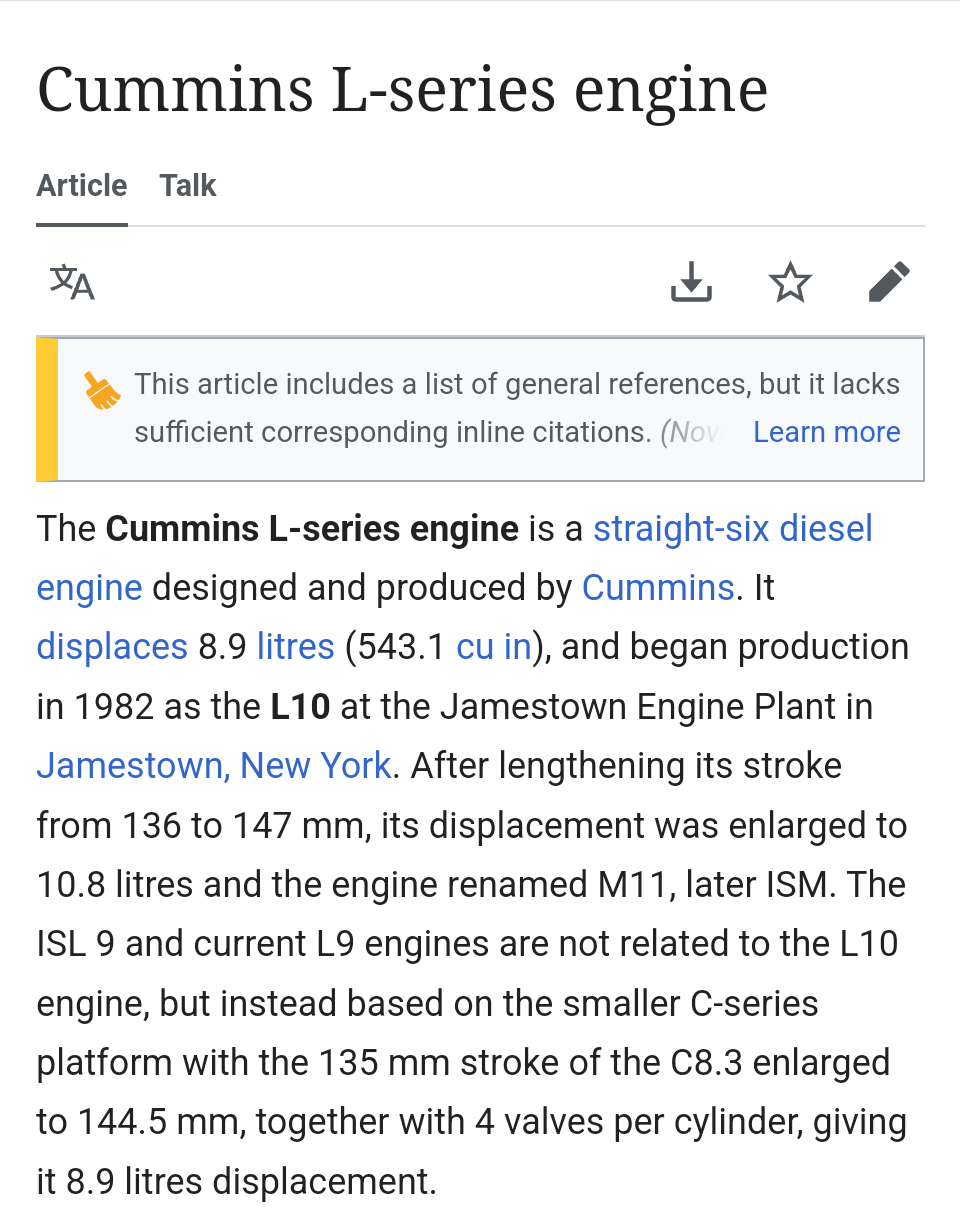Open the Learn more link
The height and width of the screenshot is (1224, 960).
pos(827,432)
